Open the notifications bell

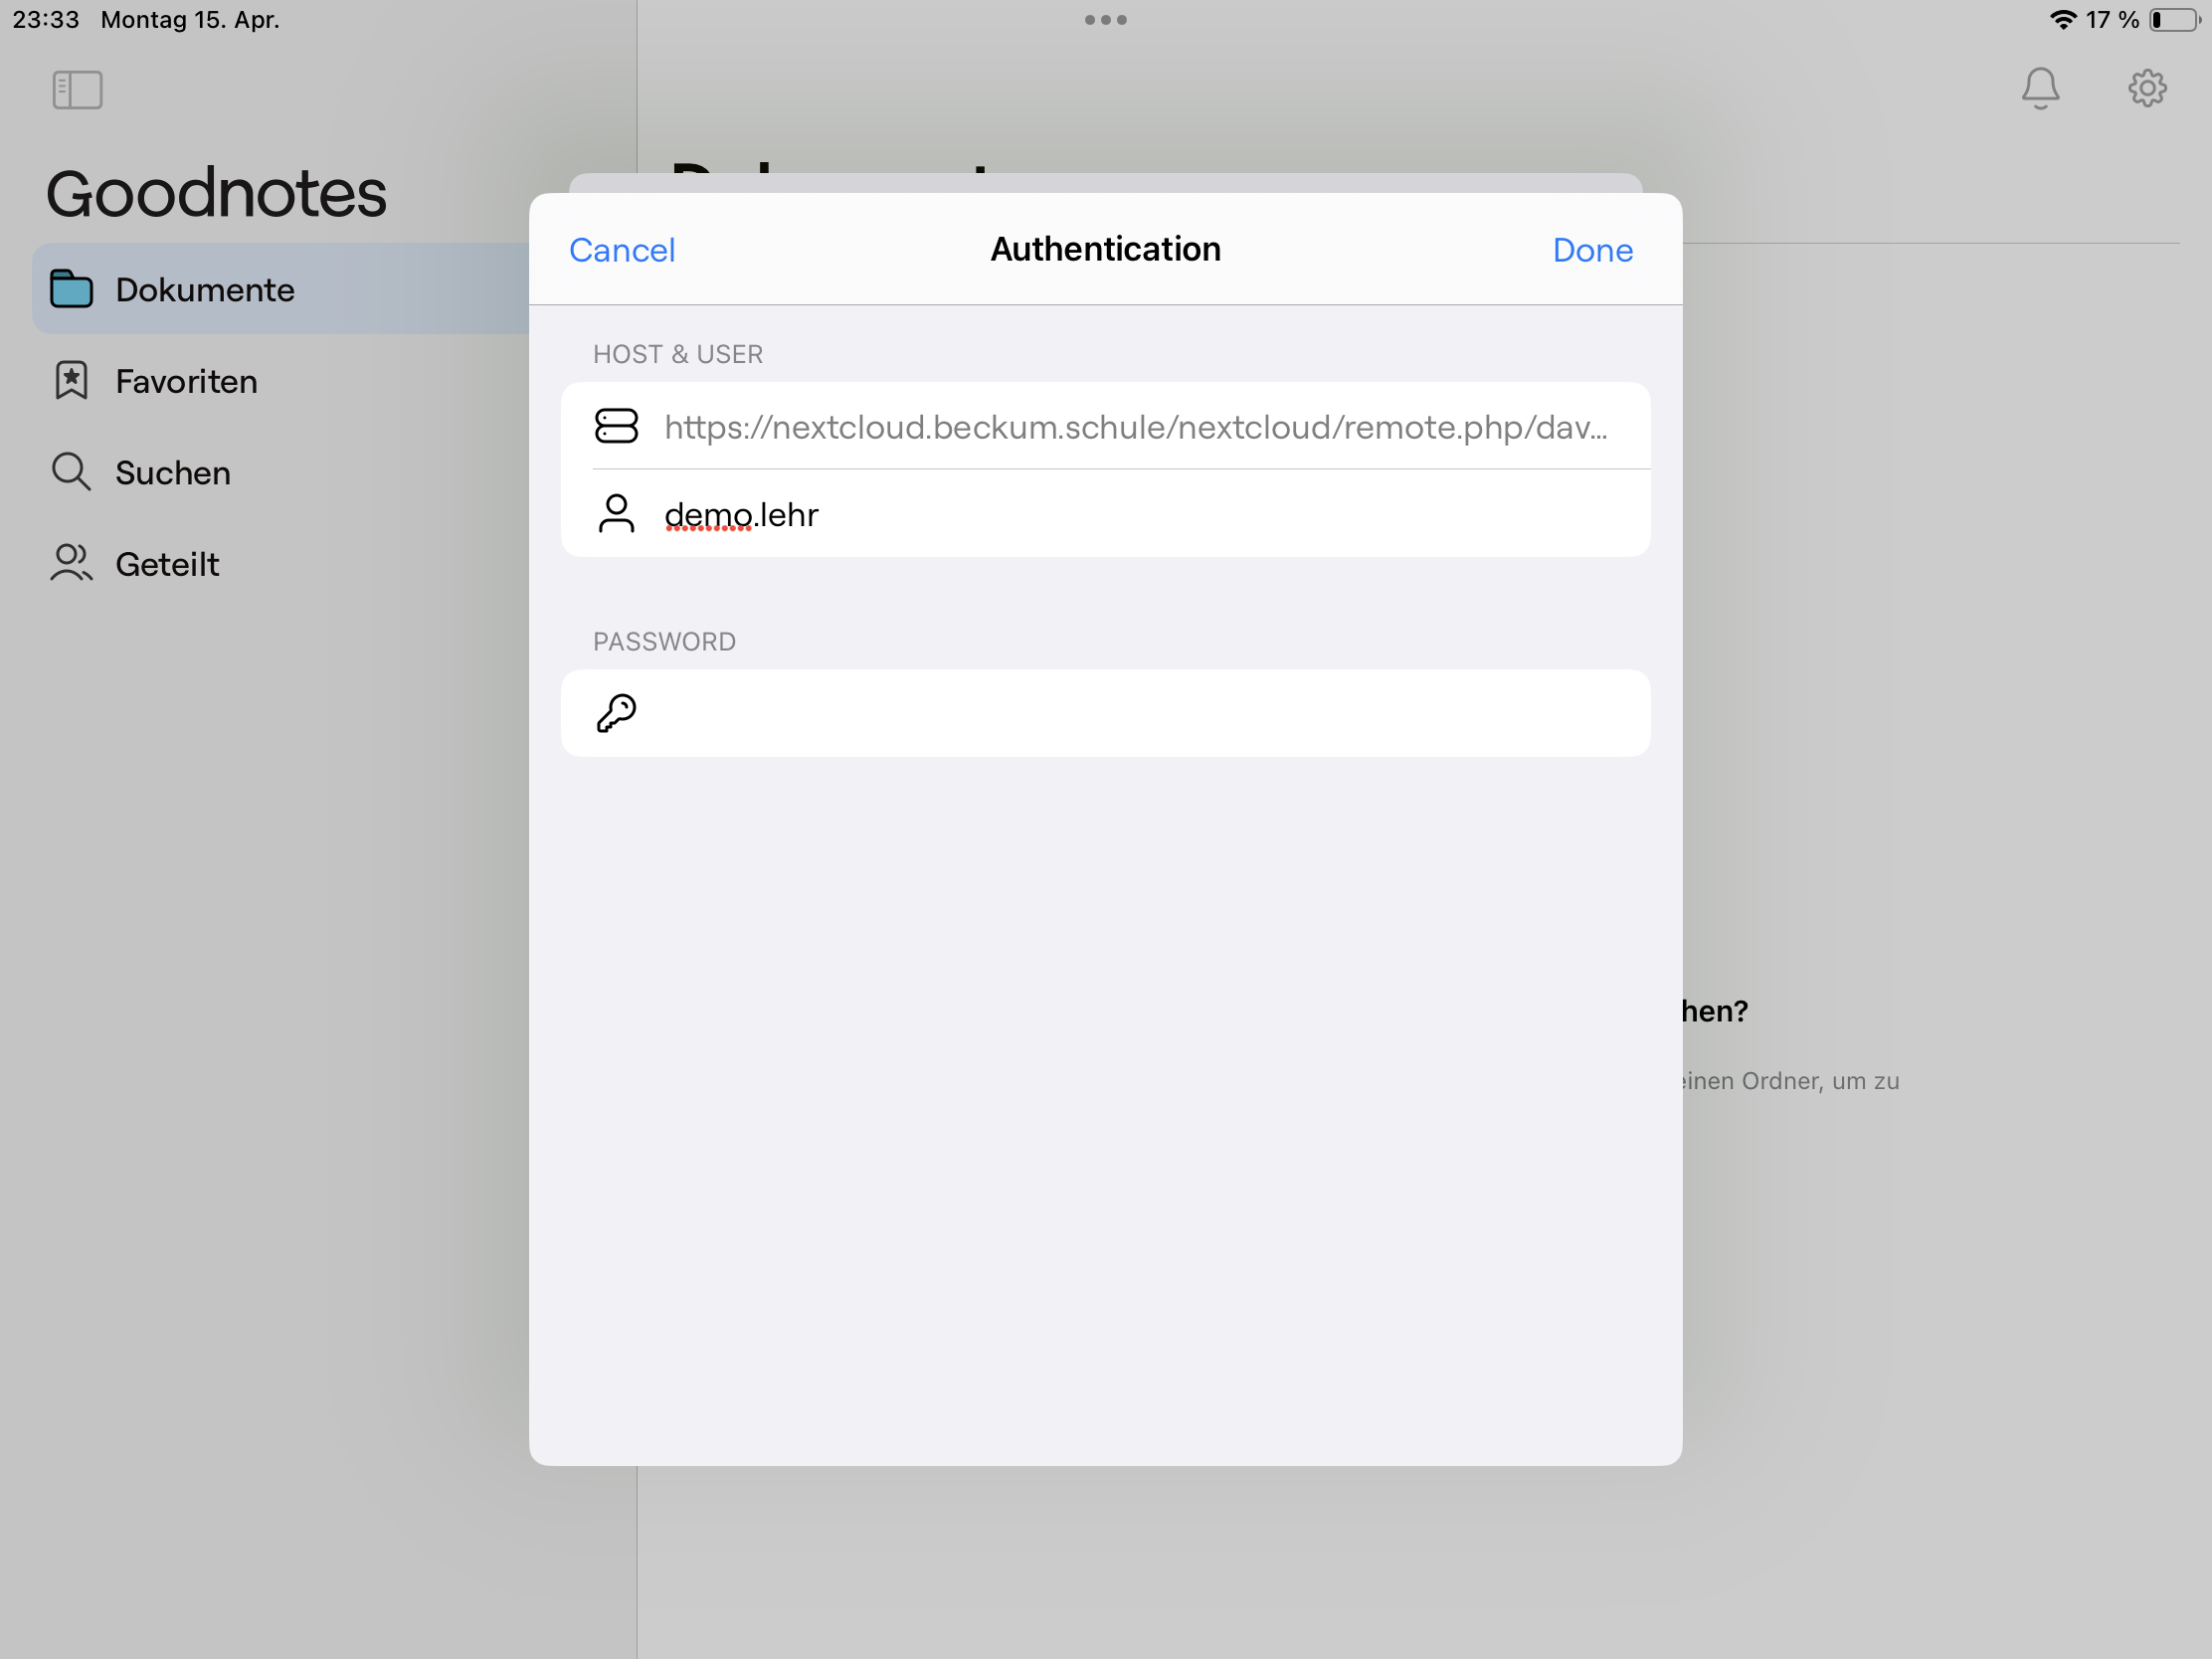click(x=2040, y=89)
